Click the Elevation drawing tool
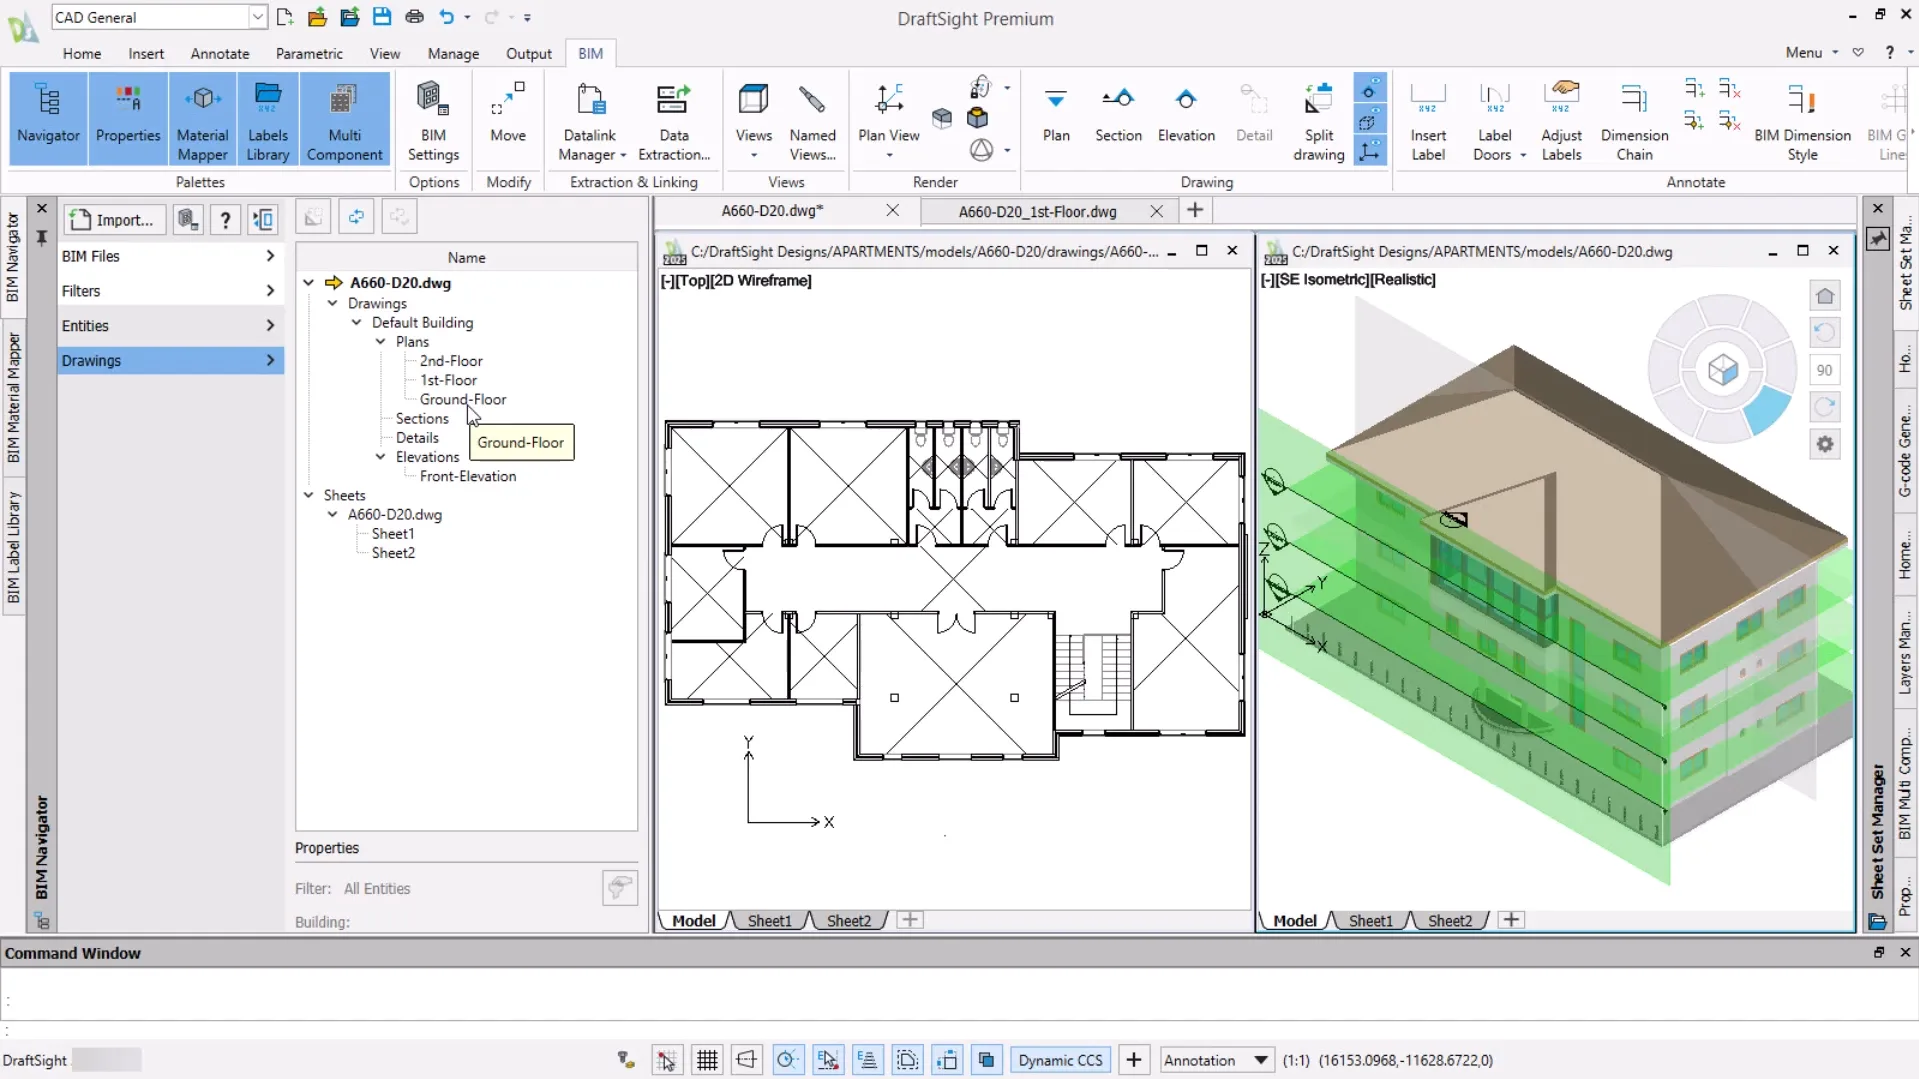The width and height of the screenshot is (1919, 1079). 1185,114
